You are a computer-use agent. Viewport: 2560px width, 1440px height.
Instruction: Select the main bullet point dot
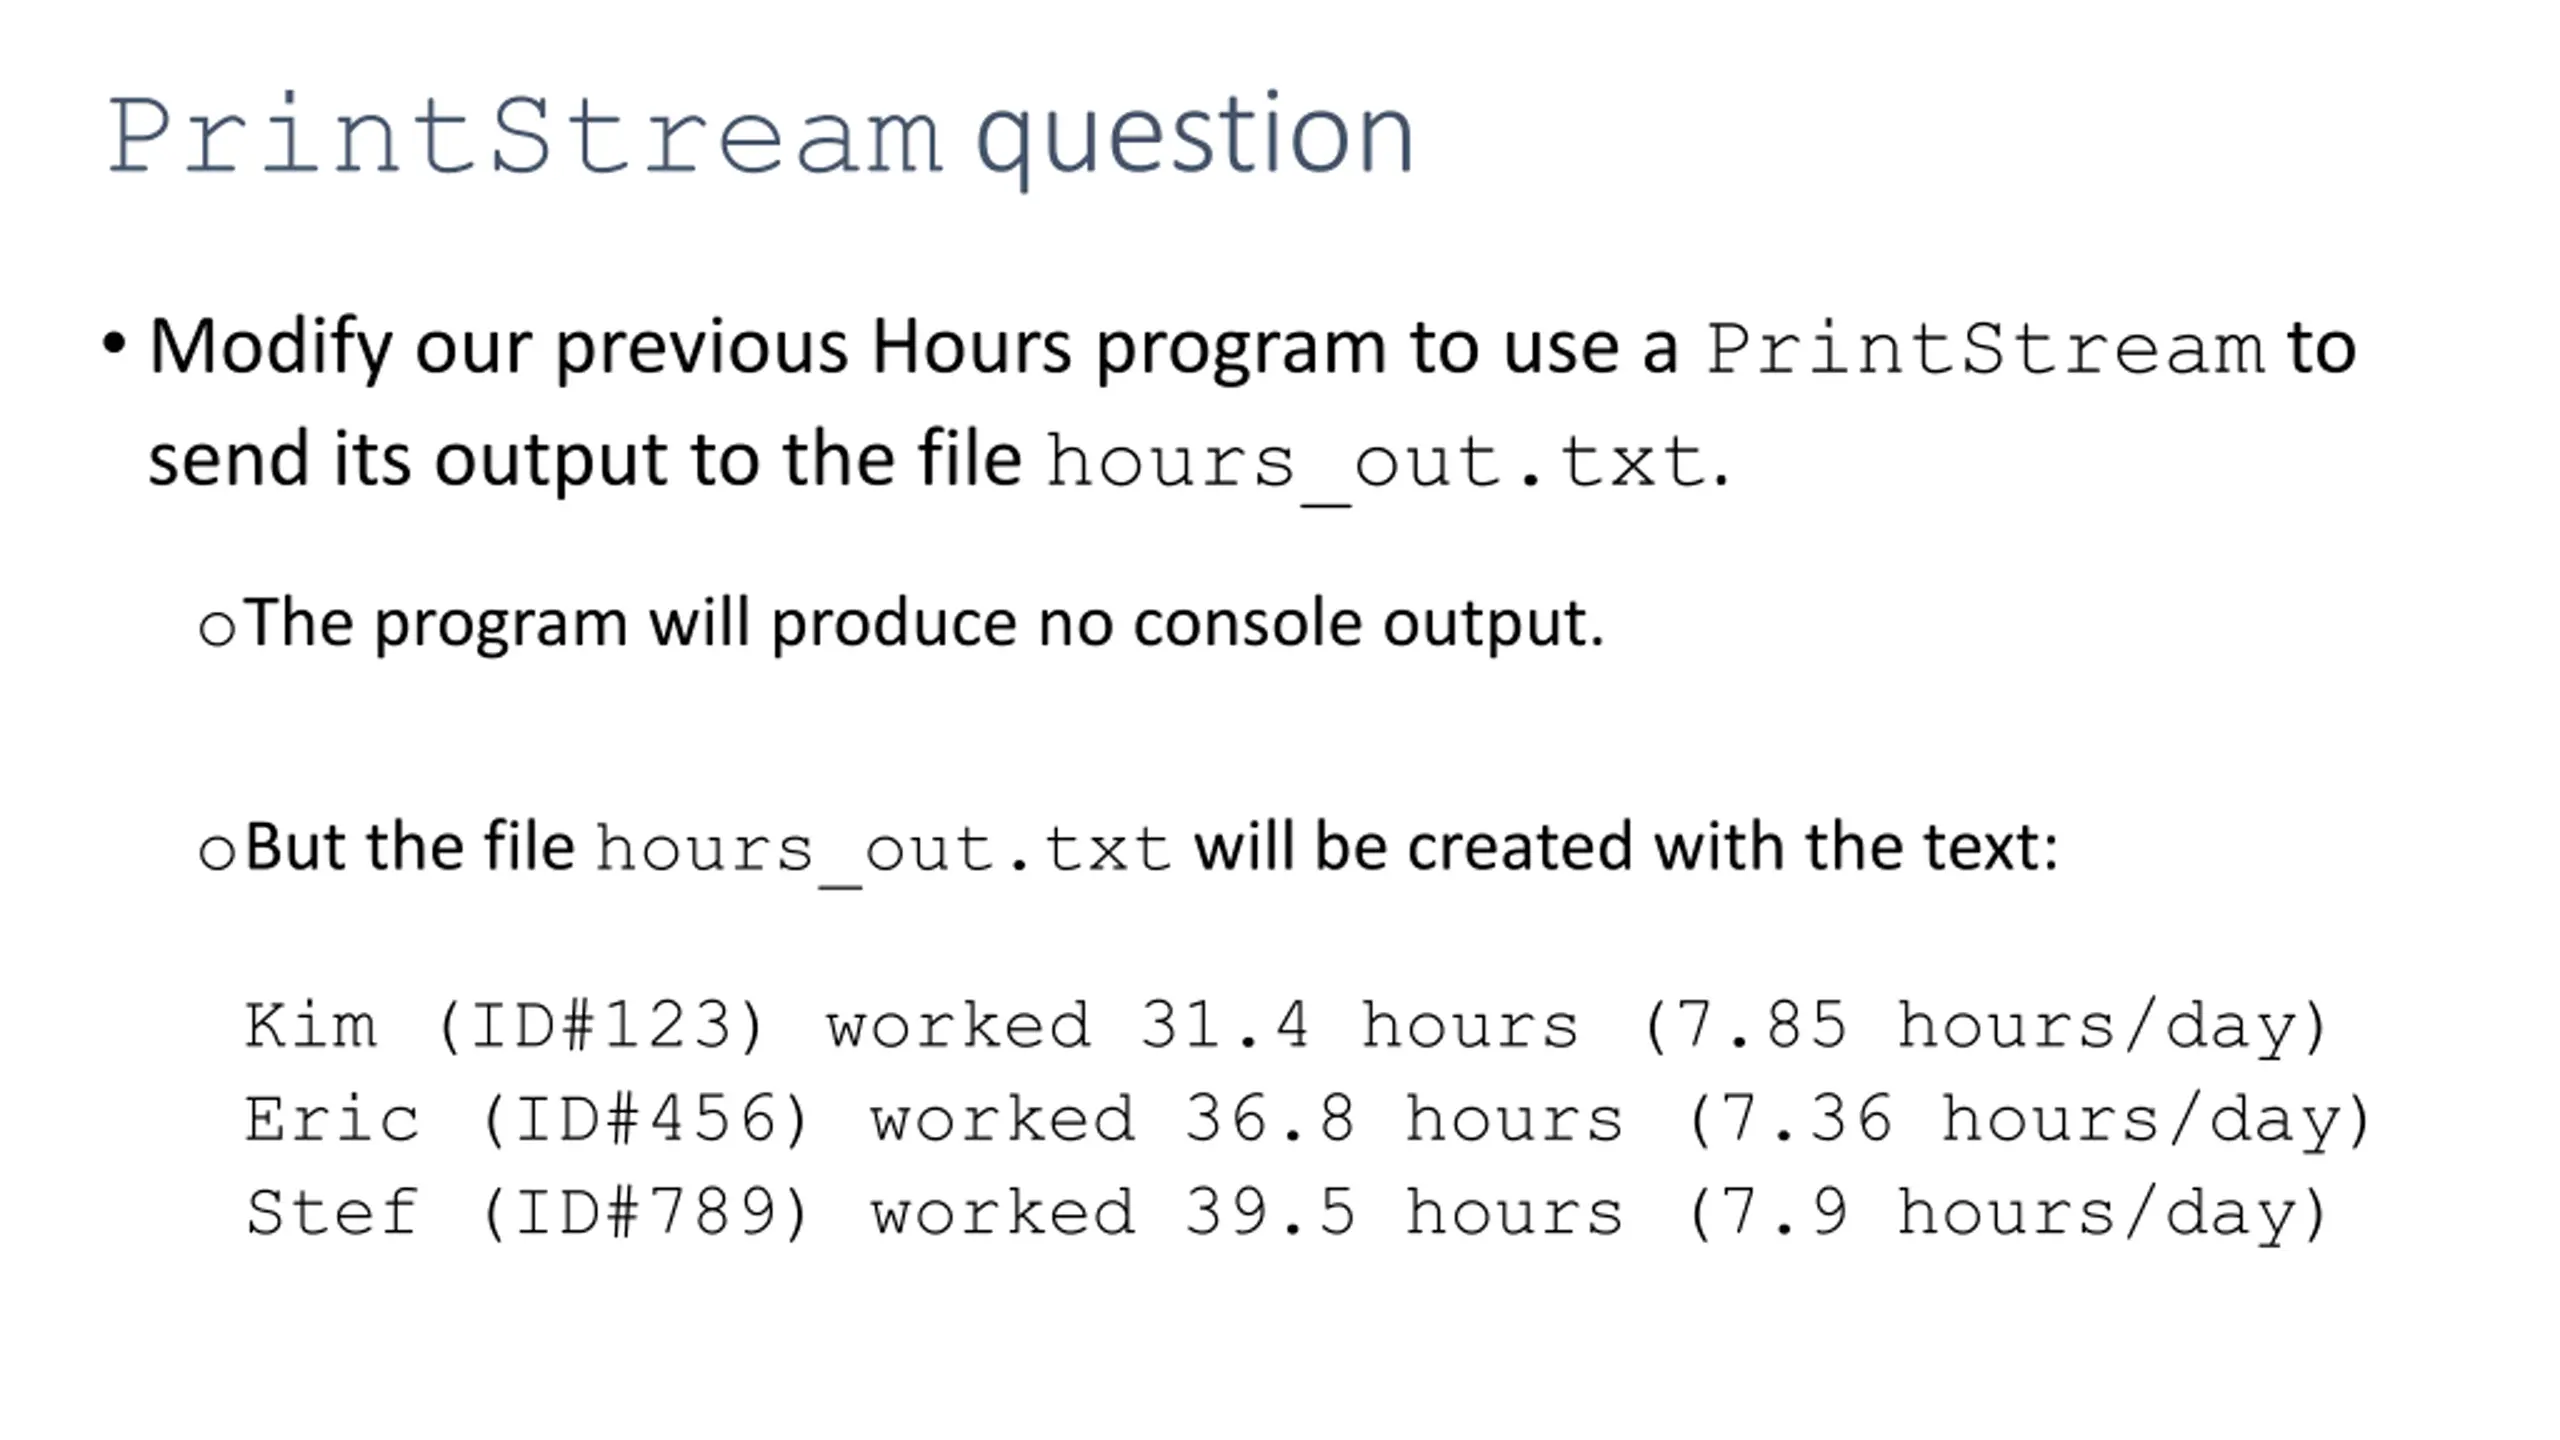pos(114,344)
